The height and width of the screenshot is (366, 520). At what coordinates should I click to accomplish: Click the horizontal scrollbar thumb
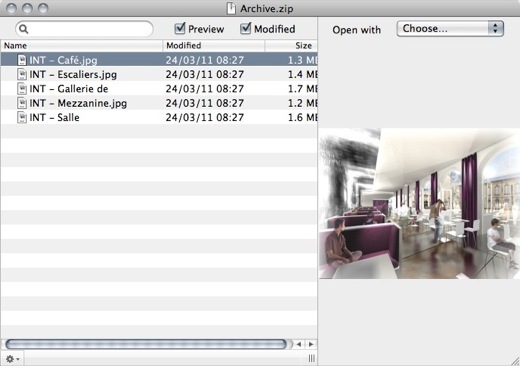[146, 344]
